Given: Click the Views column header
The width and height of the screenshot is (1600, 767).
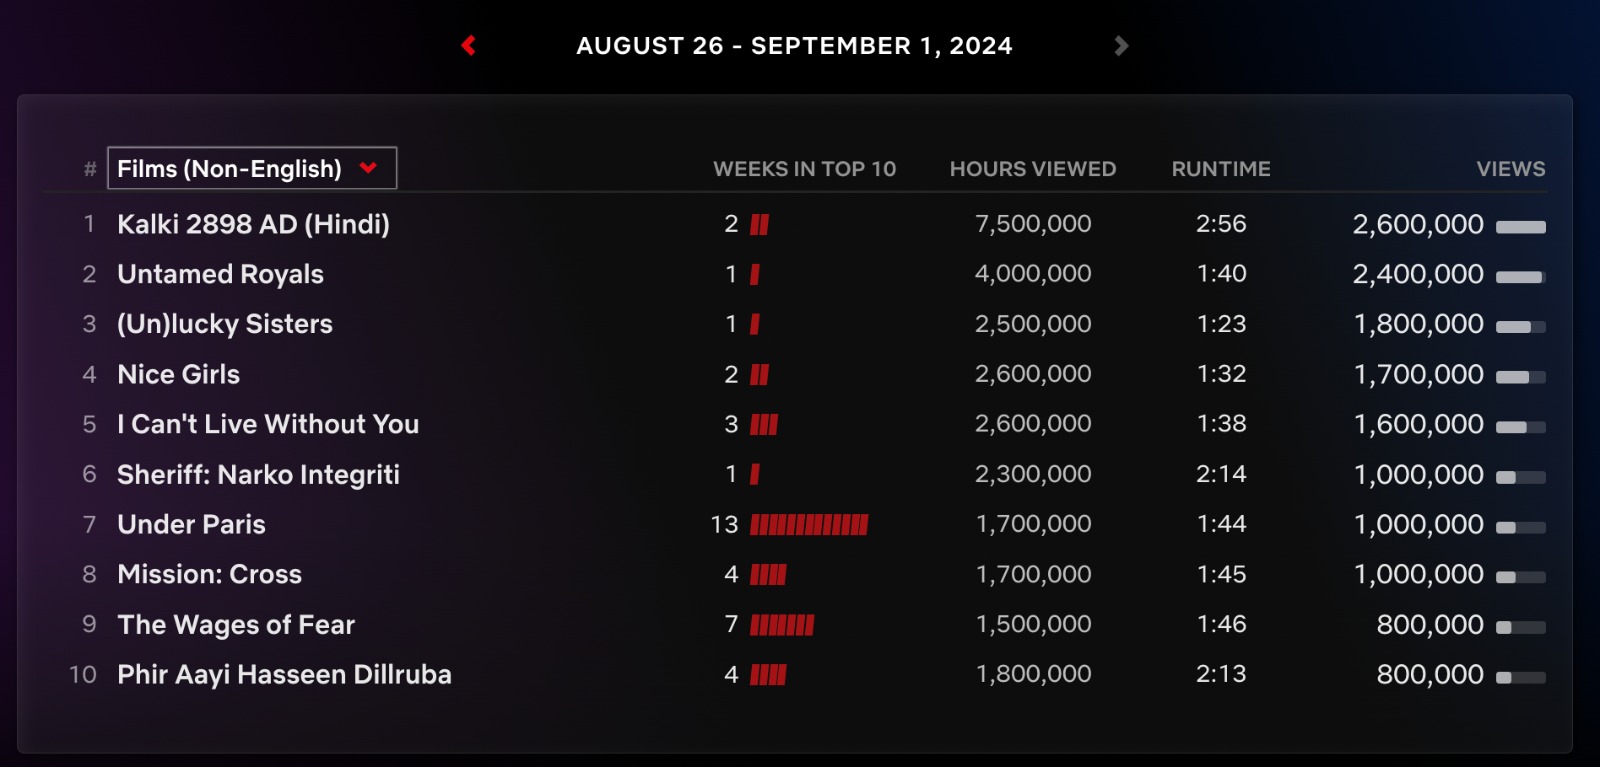Looking at the screenshot, I should pyautogui.click(x=1510, y=169).
